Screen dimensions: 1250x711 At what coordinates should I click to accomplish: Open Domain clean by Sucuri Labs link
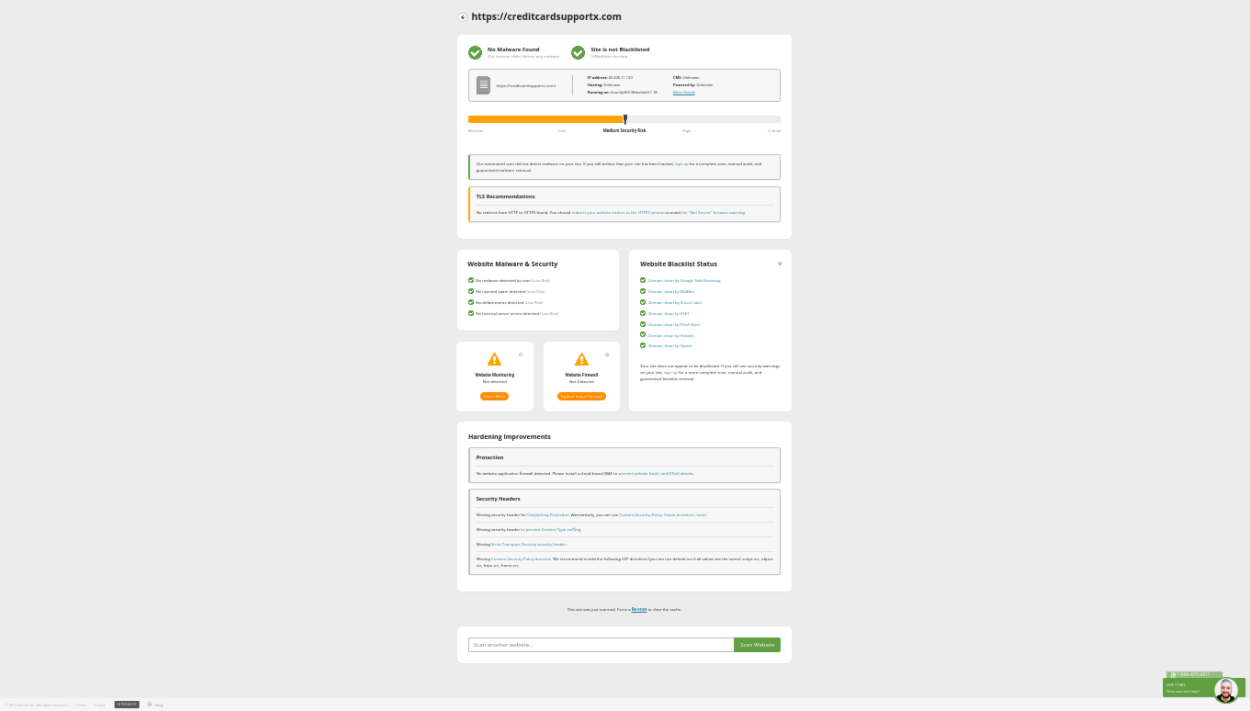pos(675,303)
